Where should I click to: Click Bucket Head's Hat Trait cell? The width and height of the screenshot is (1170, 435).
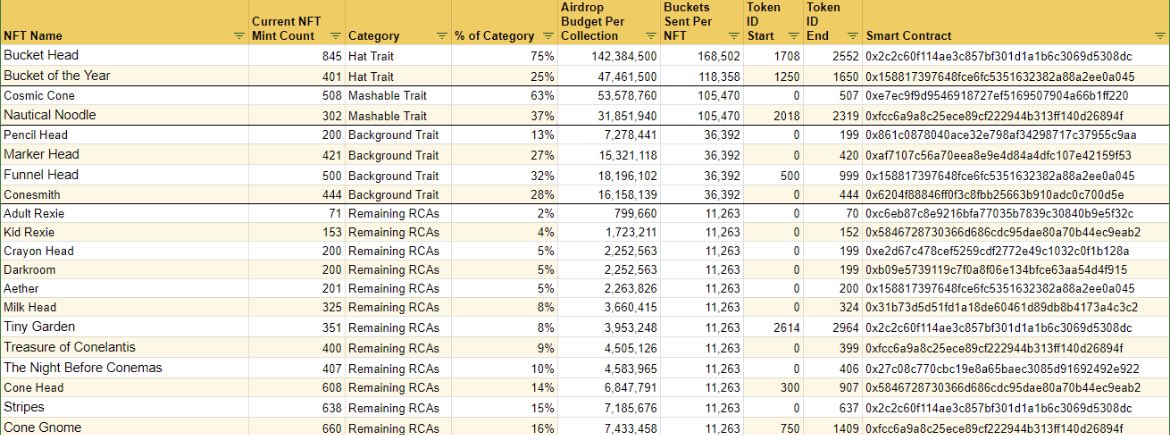coord(398,56)
